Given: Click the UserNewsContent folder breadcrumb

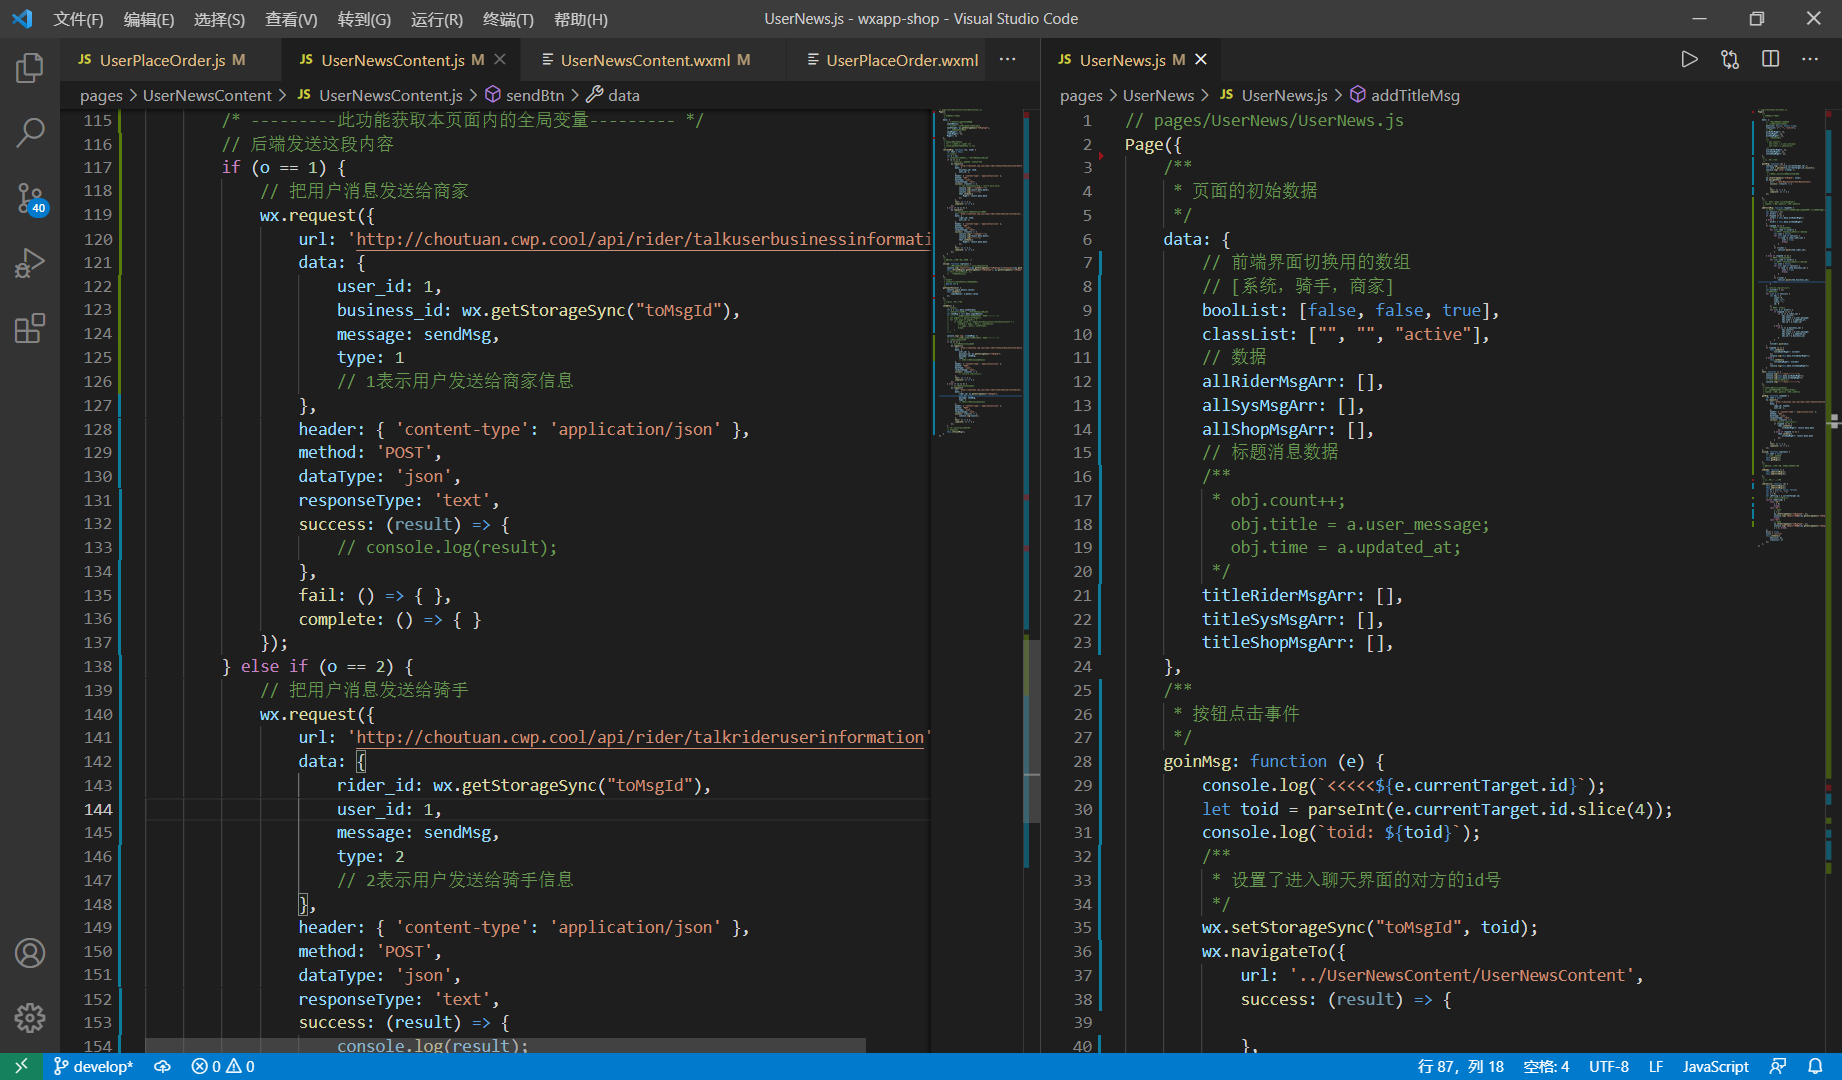Looking at the screenshot, I should click(x=207, y=96).
